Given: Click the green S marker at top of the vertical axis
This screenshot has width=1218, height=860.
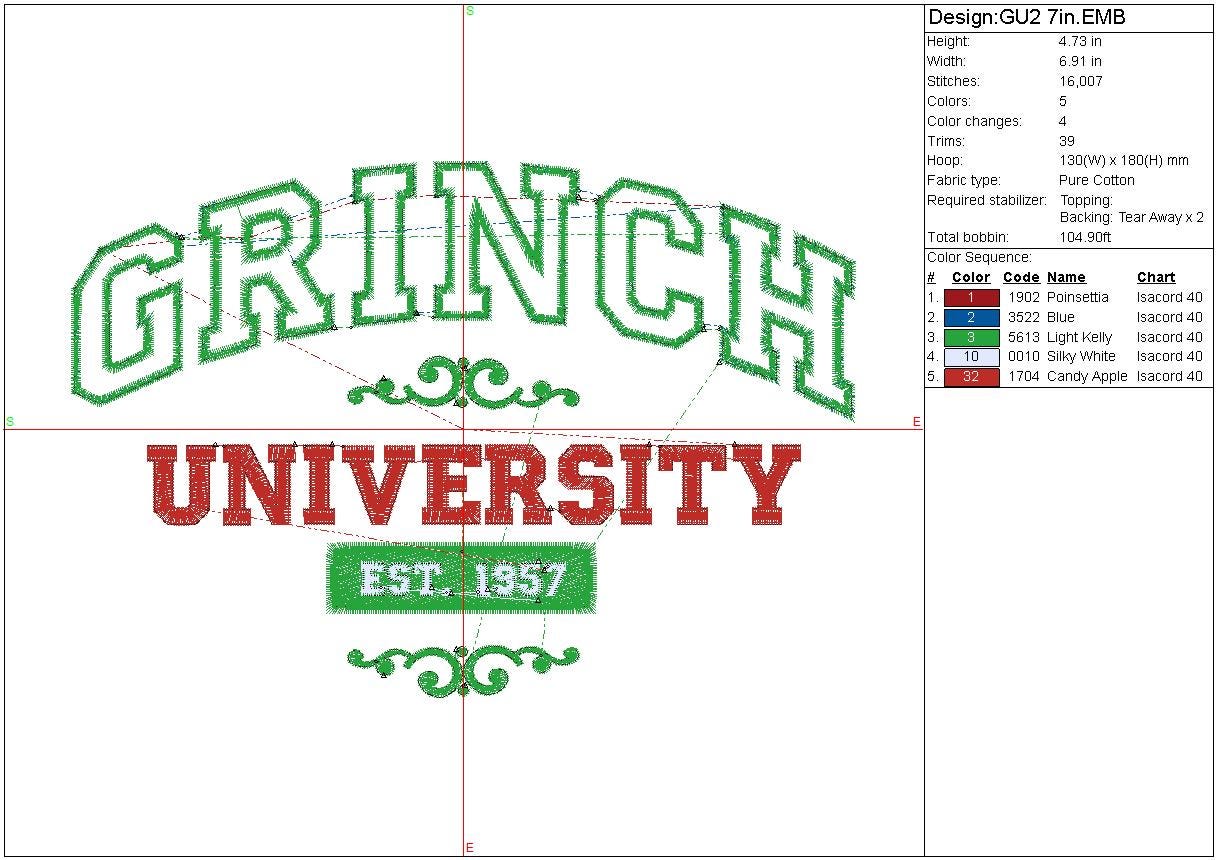Looking at the screenshot, I should click(470, 11).
